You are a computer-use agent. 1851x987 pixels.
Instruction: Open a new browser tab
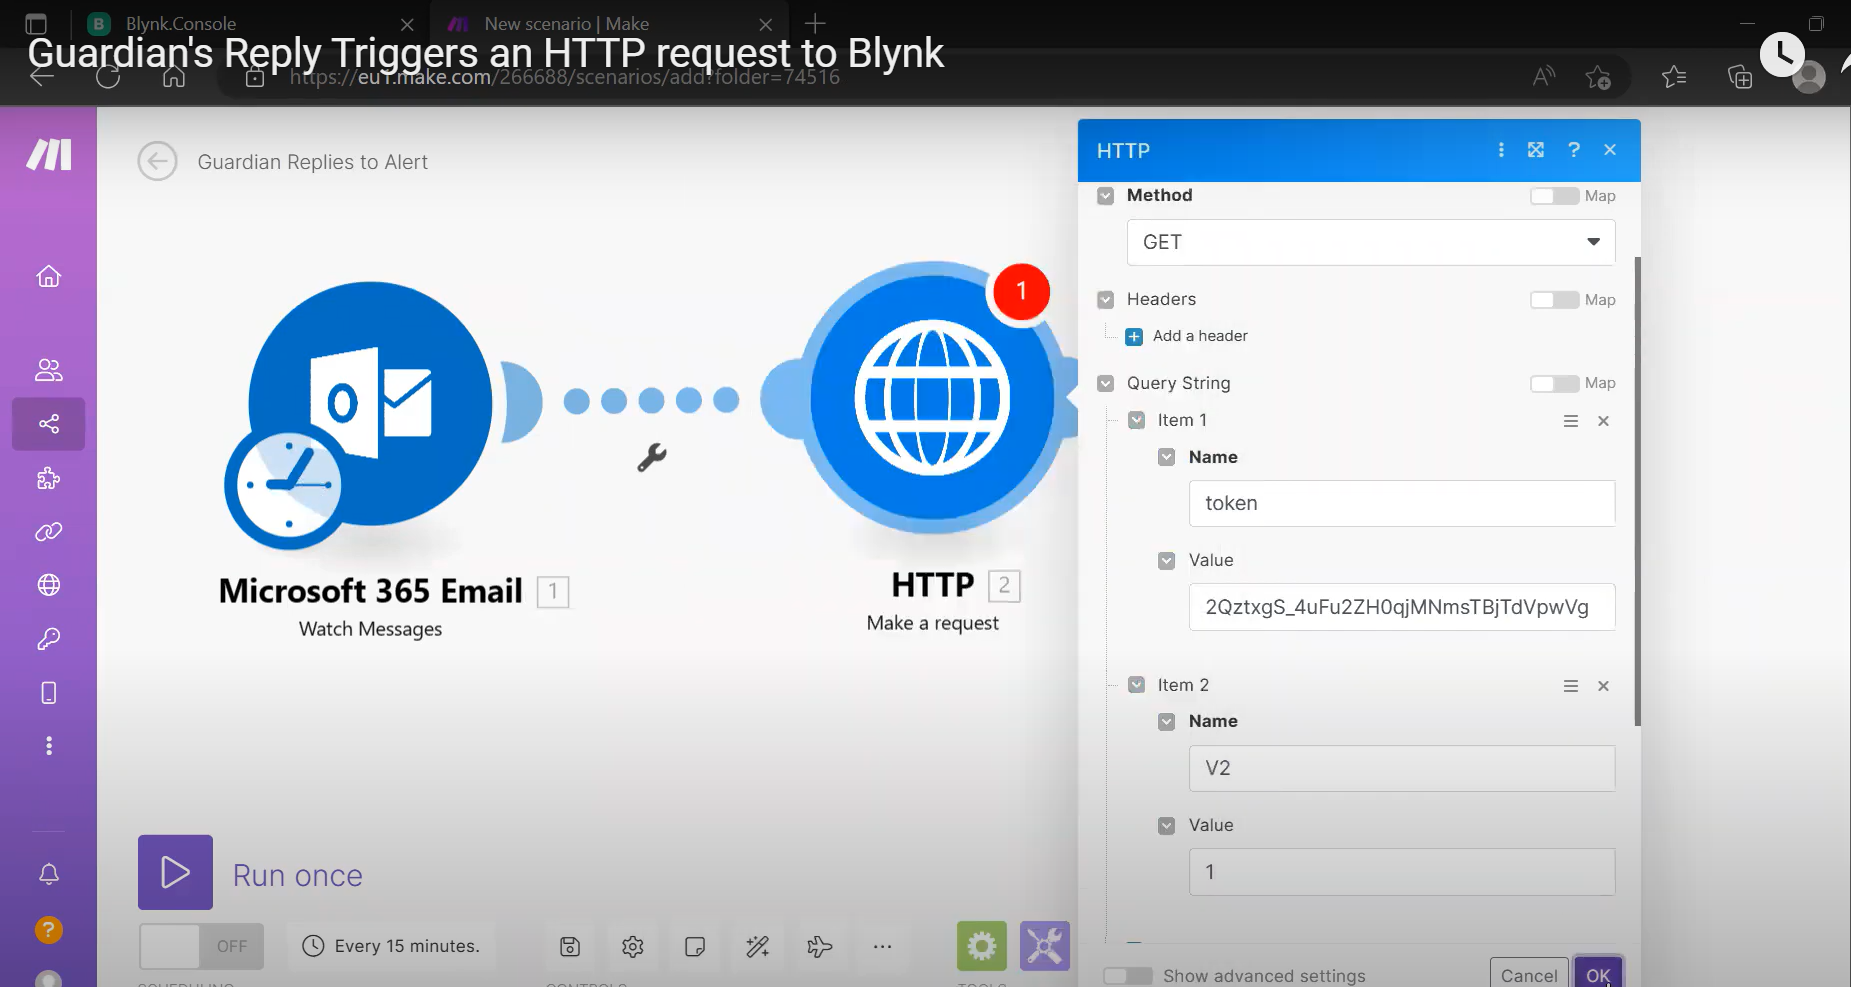pos(815,23)
